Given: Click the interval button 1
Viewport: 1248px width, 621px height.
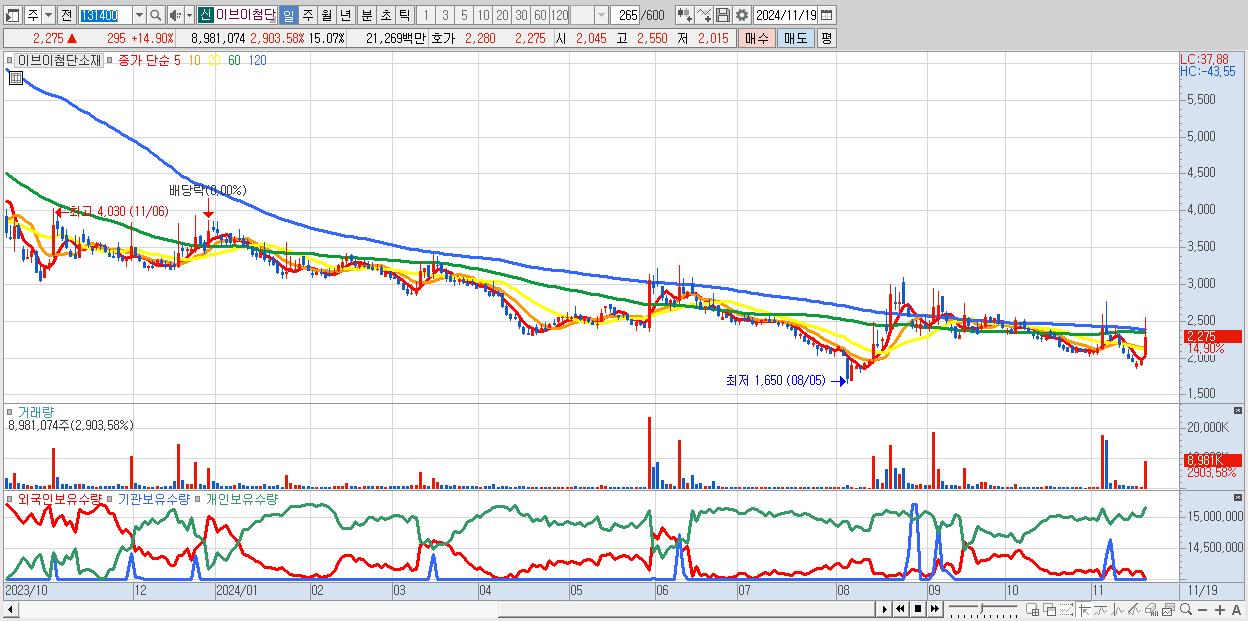Looking at the screenshot, I should pos(425,15).
